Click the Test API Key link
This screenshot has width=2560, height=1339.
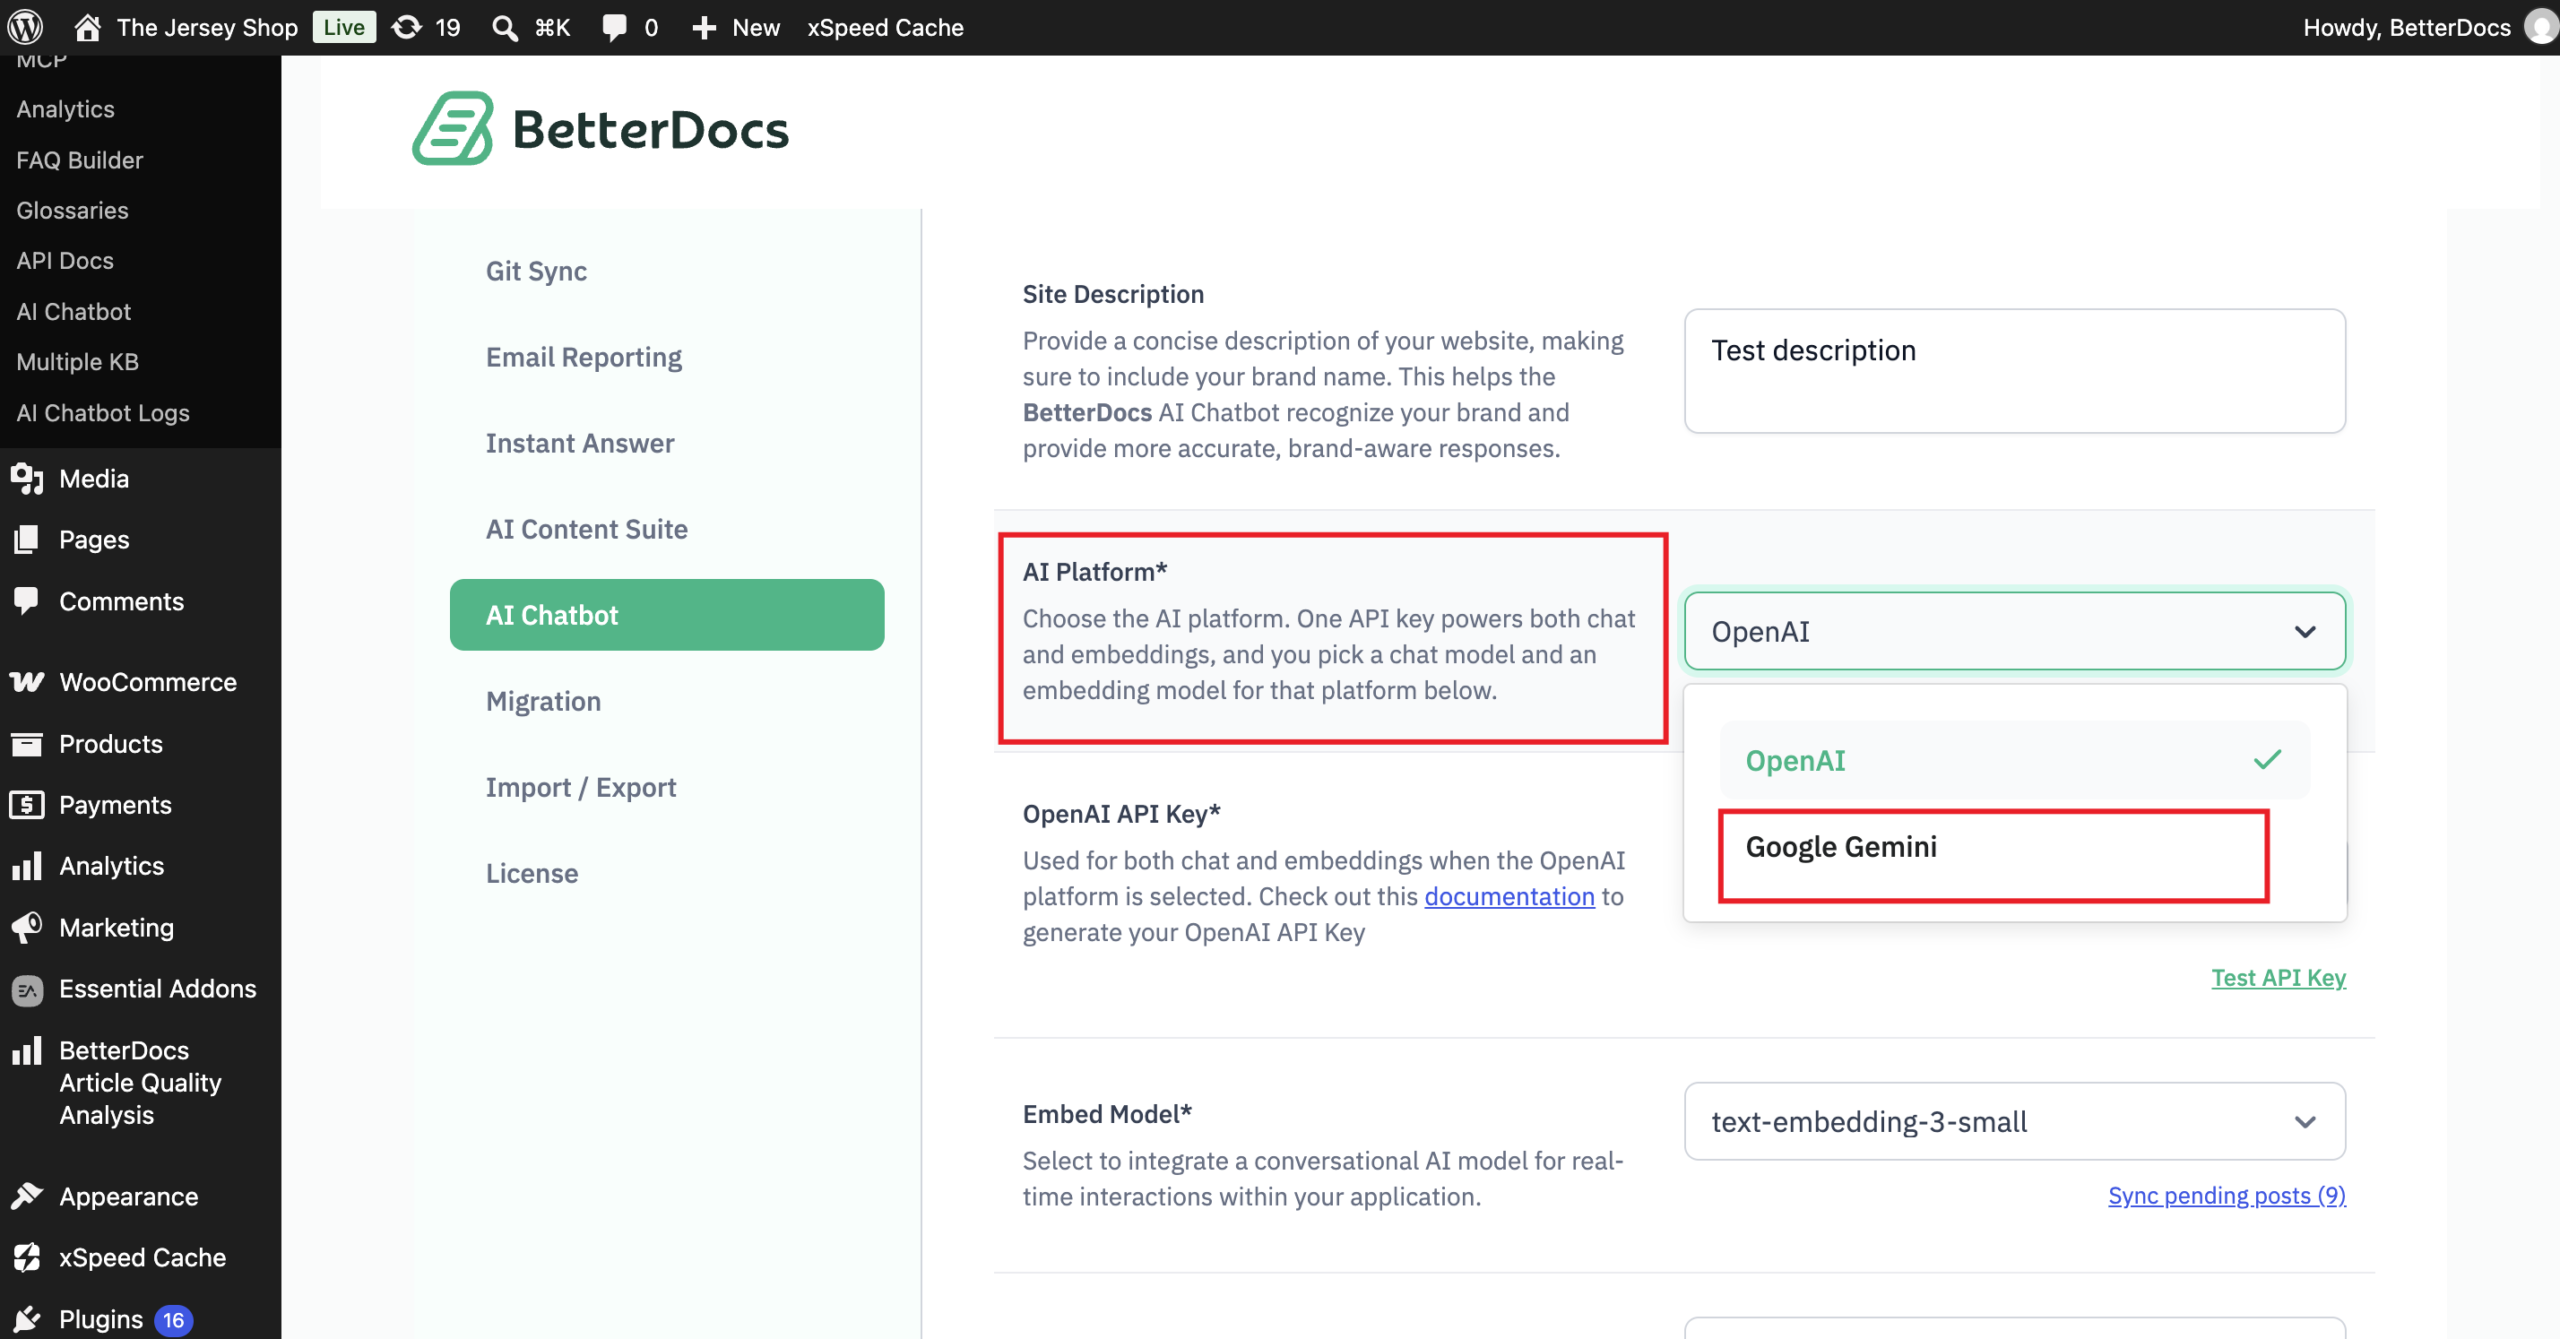[2278, 978]
